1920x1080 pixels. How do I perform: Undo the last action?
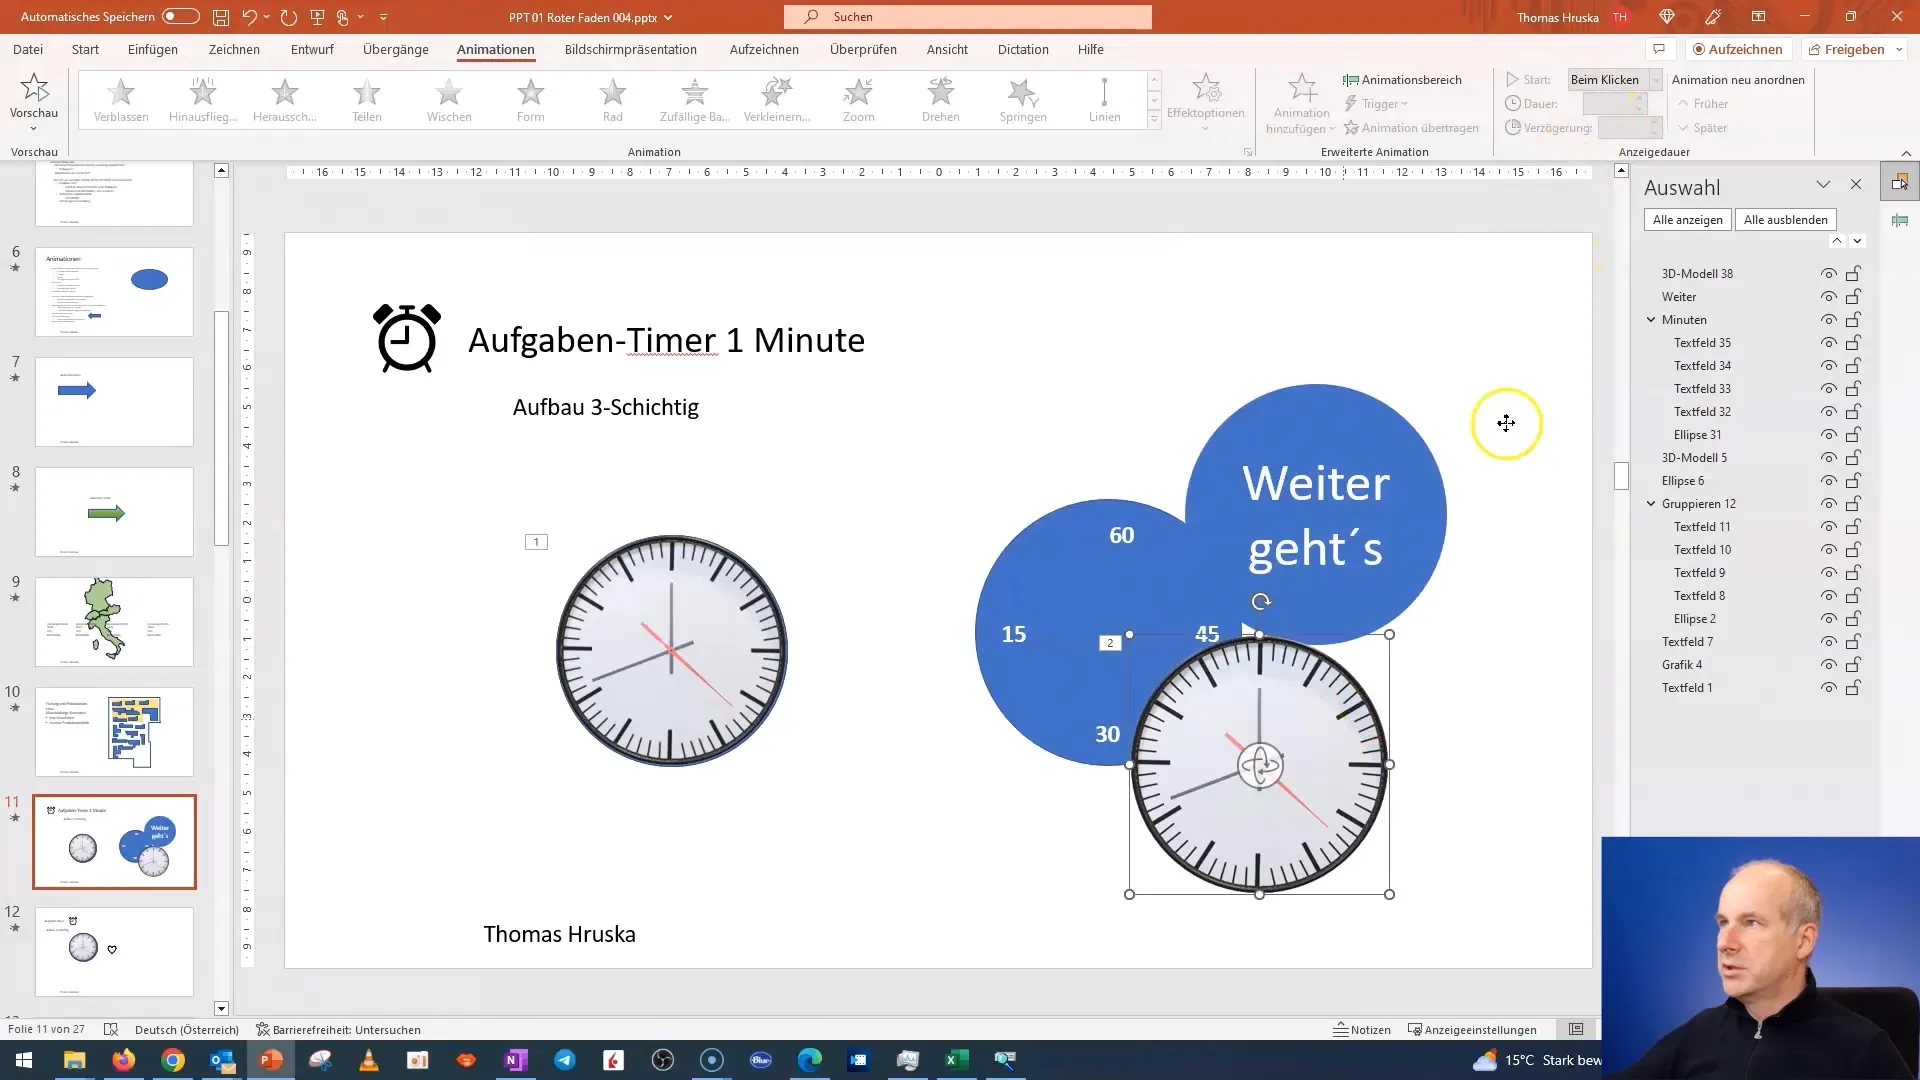click(250, 17)
